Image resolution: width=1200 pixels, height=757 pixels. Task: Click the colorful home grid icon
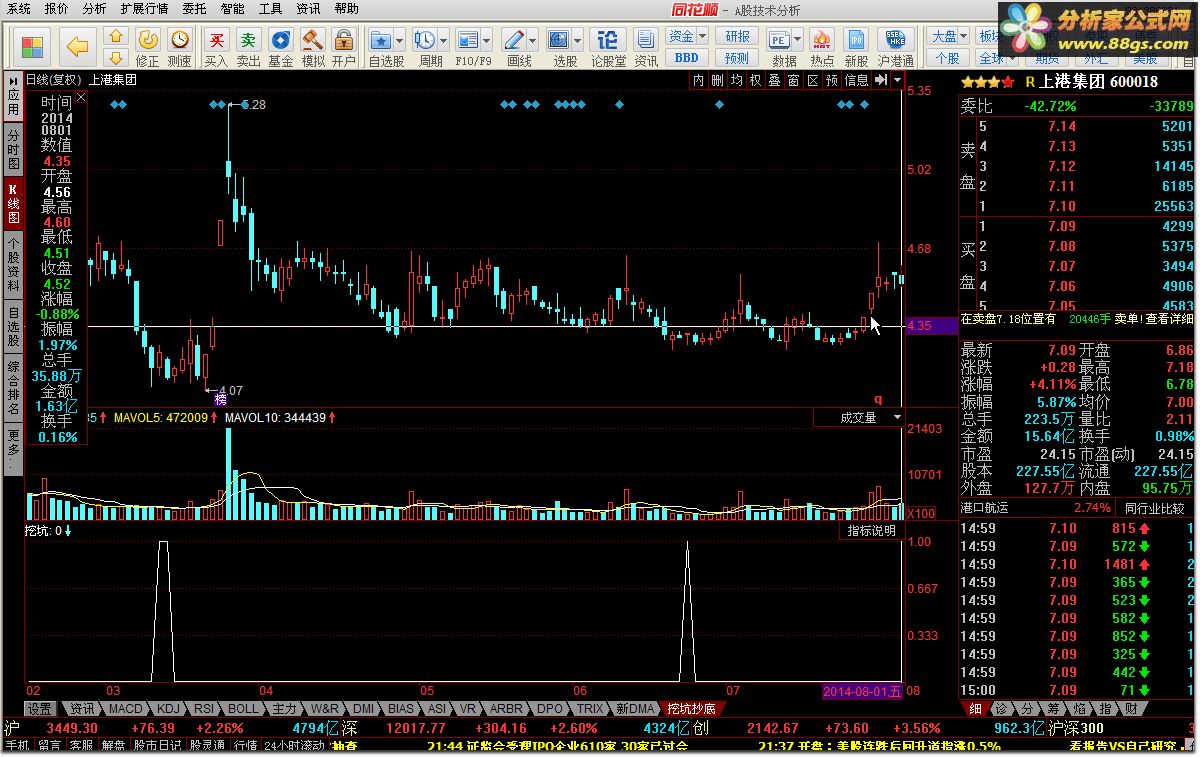coord(33,45)
